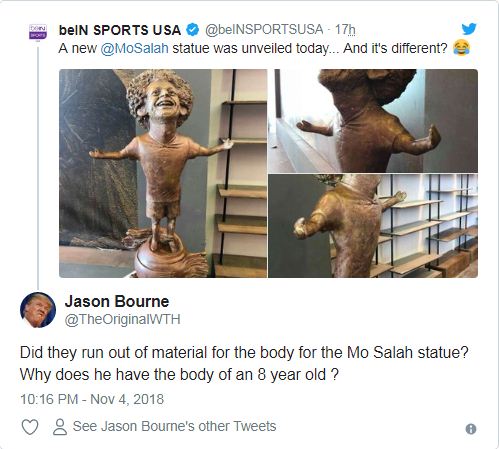Open the @TheOriginalWTH handle

(x=122, y=319)
